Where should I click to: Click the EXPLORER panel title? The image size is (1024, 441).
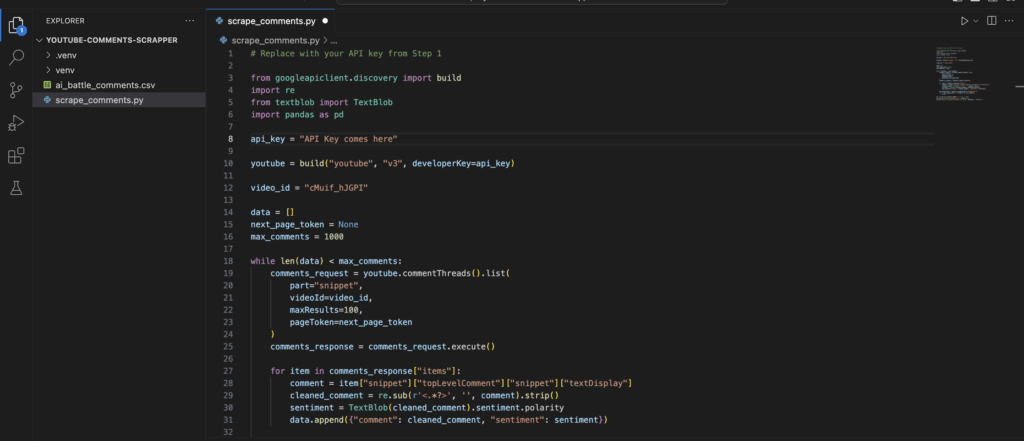[x=65, y=21]
